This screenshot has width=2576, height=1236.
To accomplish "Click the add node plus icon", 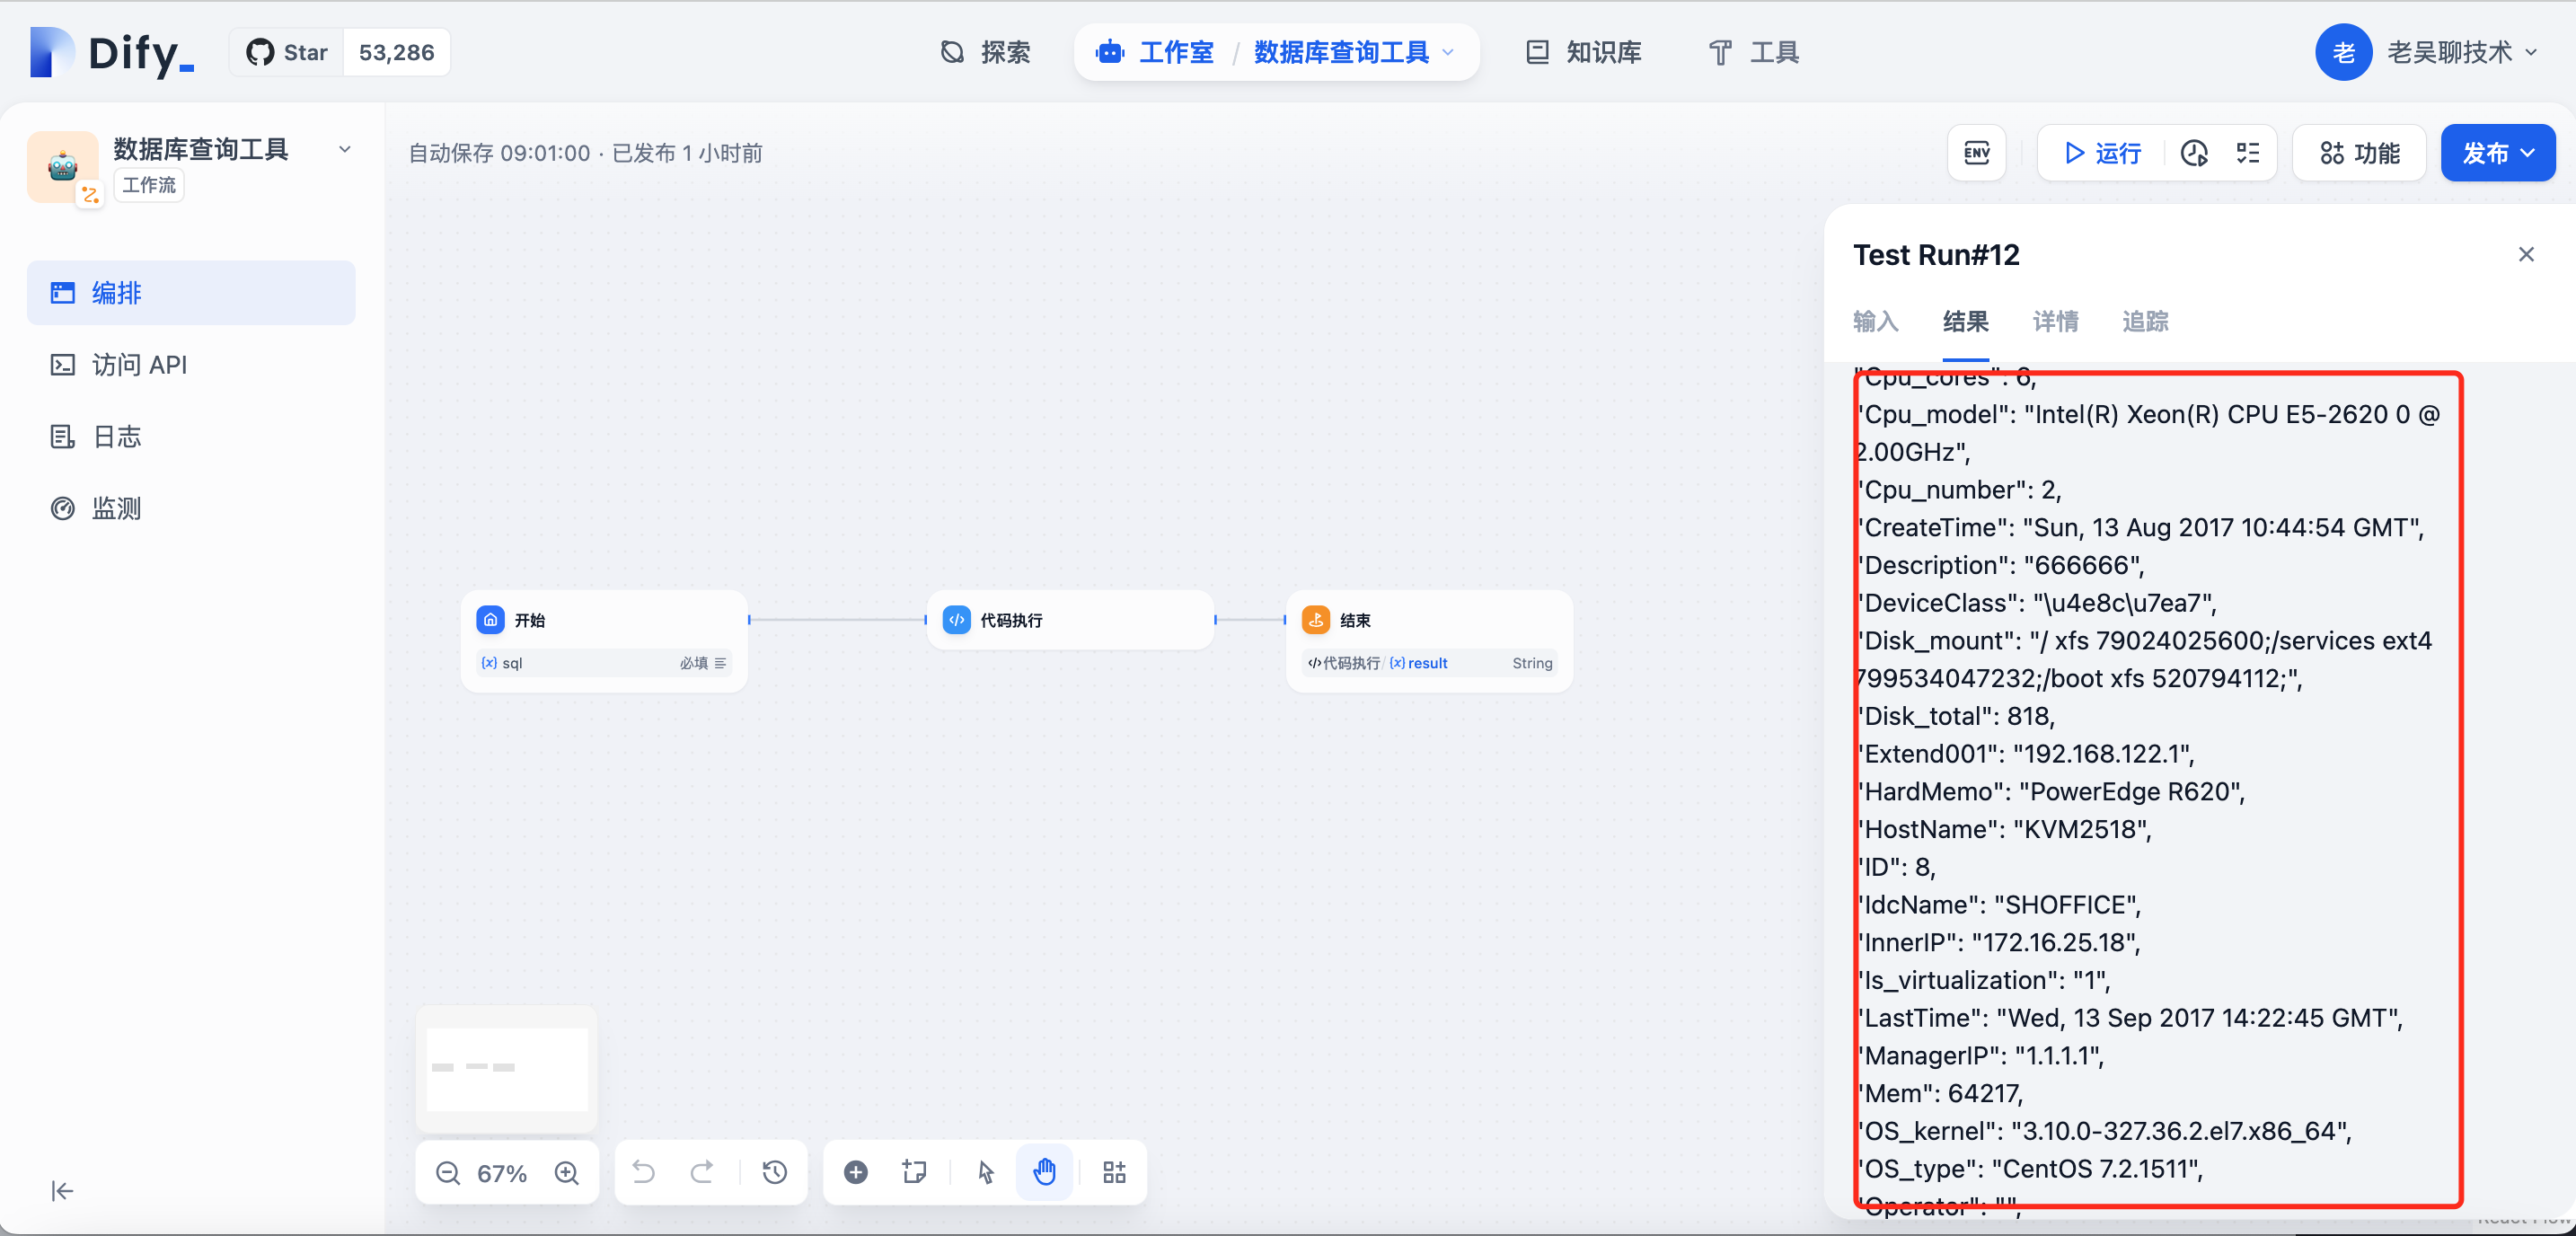I will pos(856,1172).
